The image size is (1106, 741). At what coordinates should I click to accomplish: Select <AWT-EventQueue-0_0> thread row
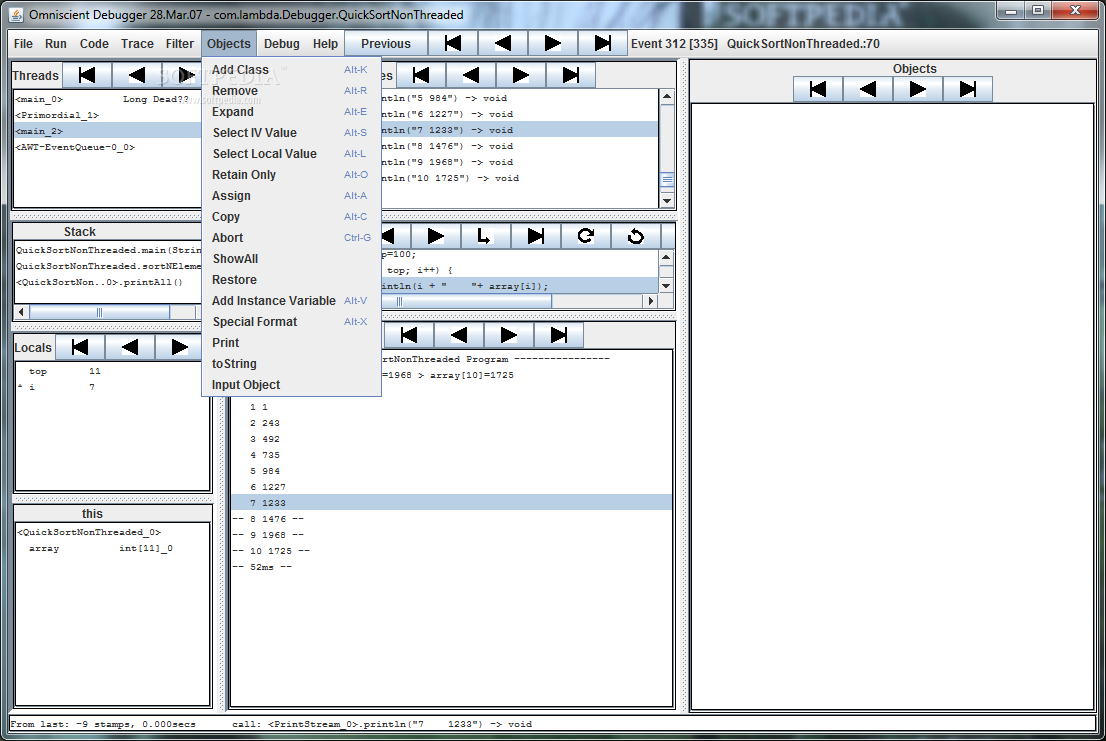tap(107, 147)
